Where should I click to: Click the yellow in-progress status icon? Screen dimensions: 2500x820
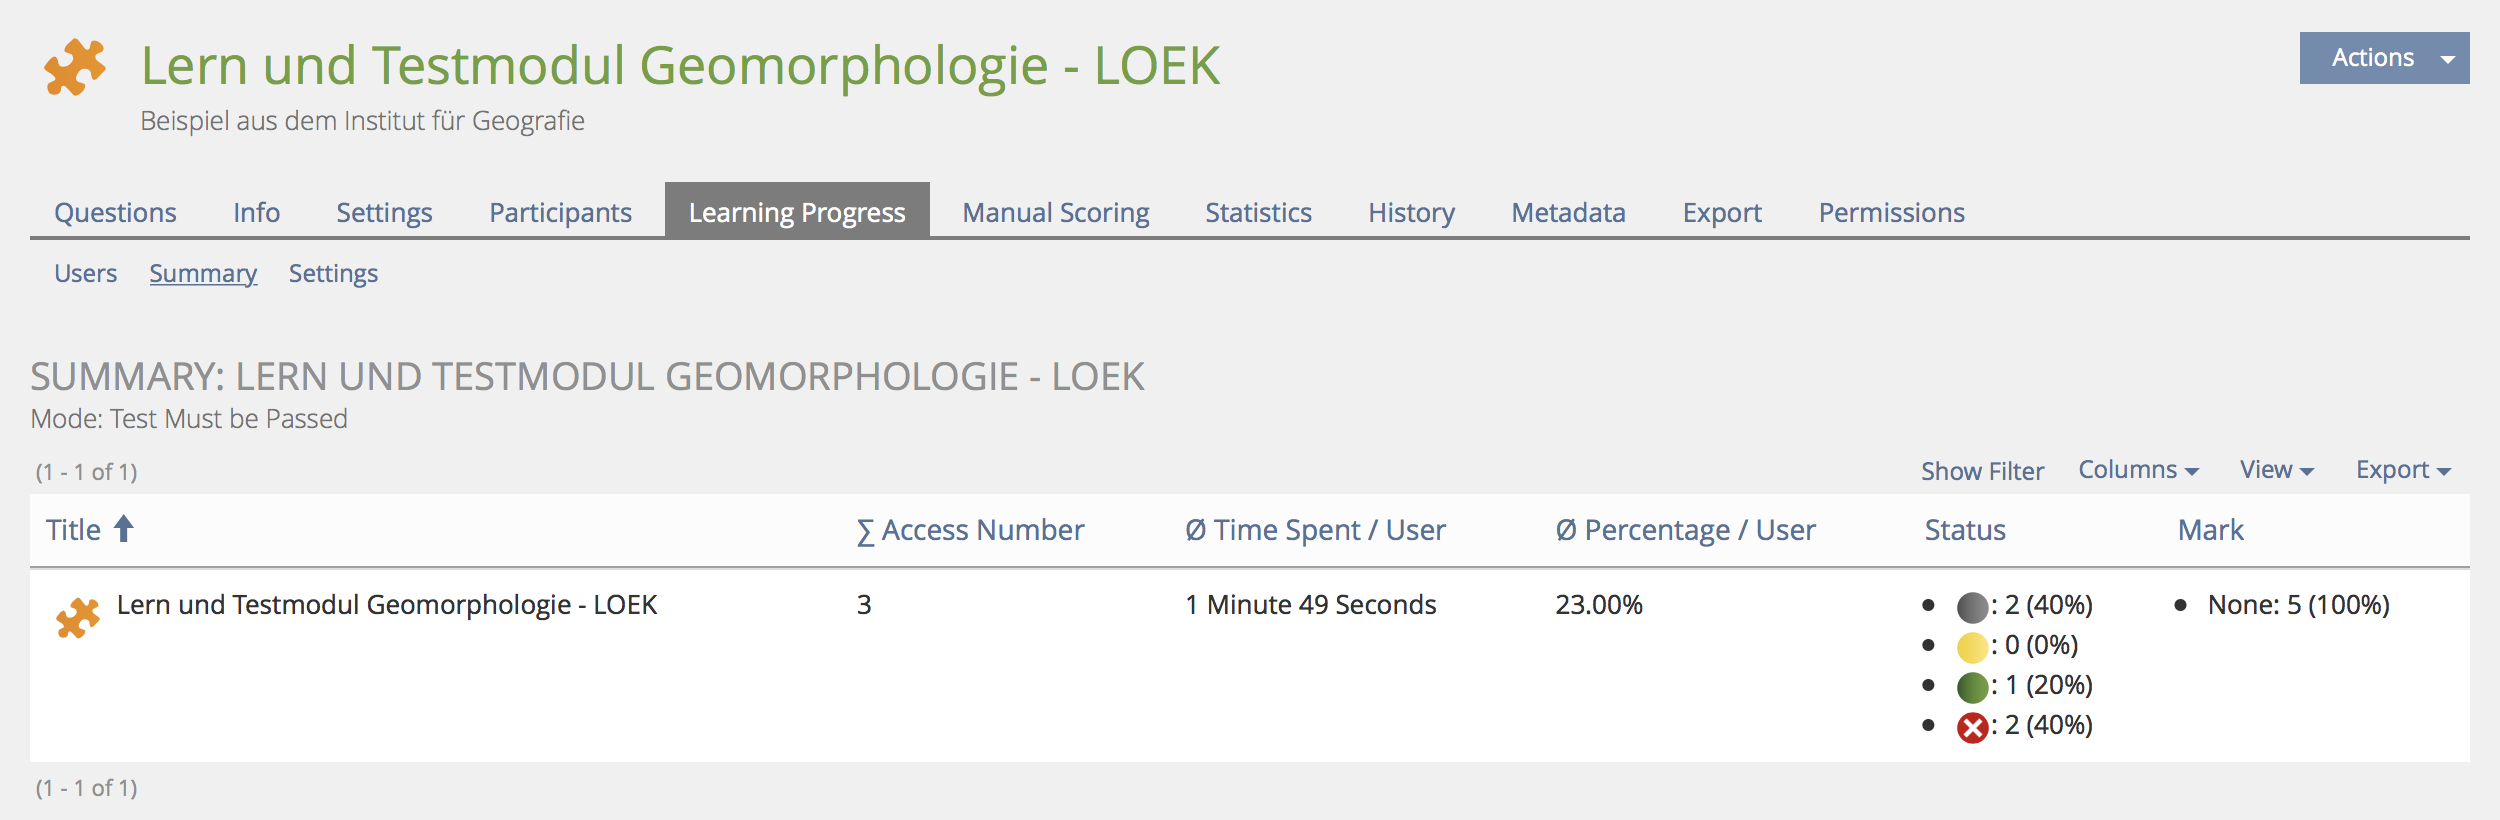tap(1972, 647)
